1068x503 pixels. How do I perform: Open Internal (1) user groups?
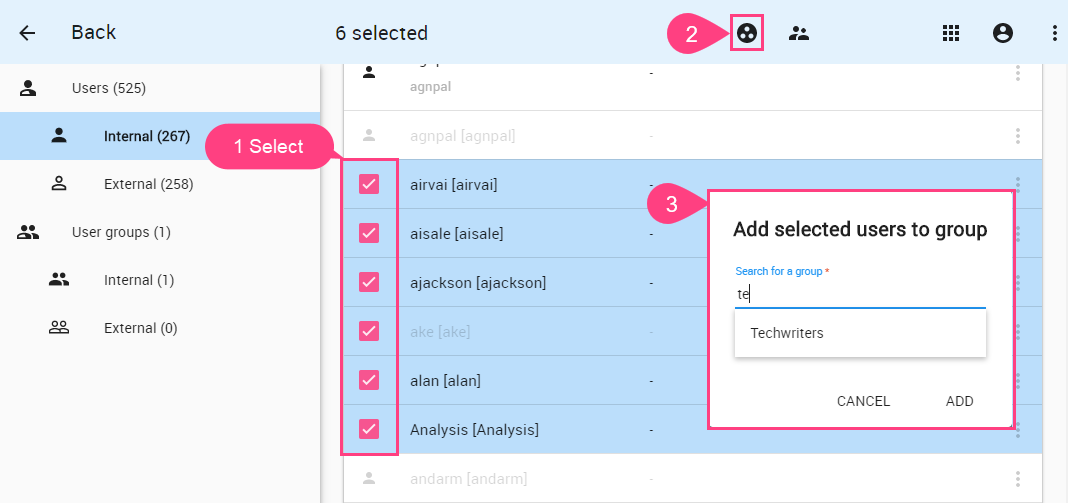pos(139,280)
